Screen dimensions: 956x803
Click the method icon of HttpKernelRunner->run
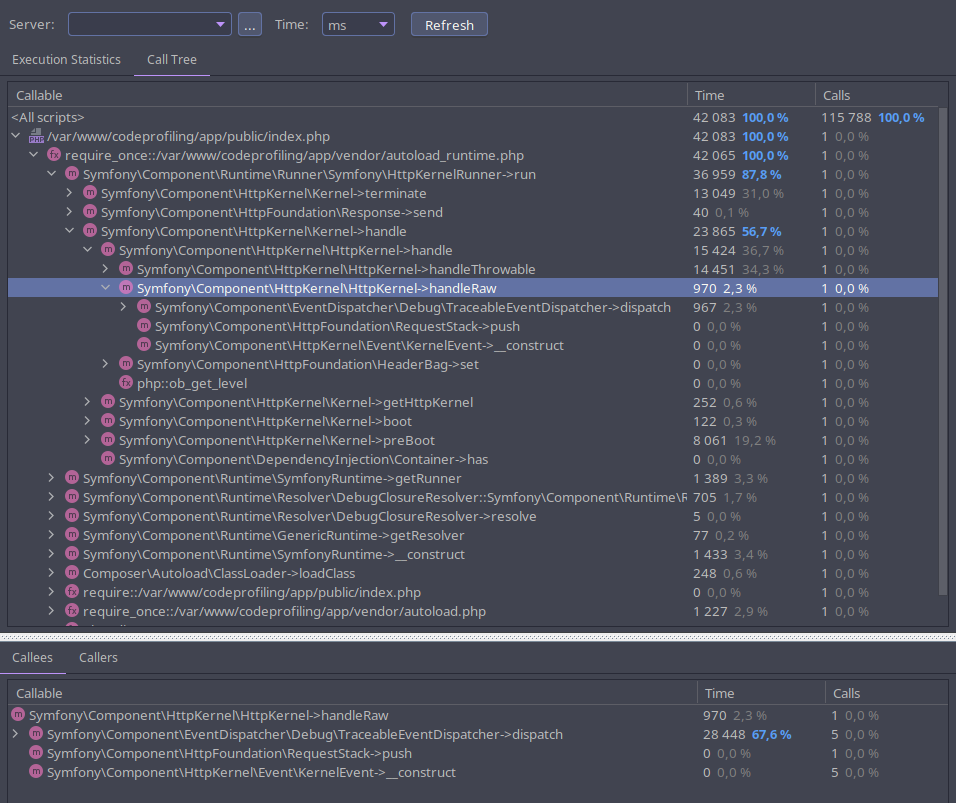coord(72,174)
